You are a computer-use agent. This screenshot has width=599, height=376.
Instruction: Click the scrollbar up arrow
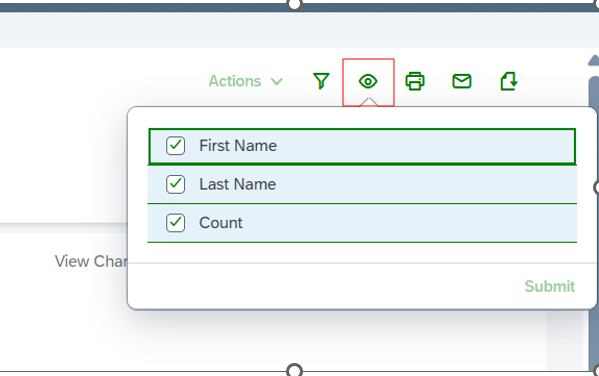[594, 60]
